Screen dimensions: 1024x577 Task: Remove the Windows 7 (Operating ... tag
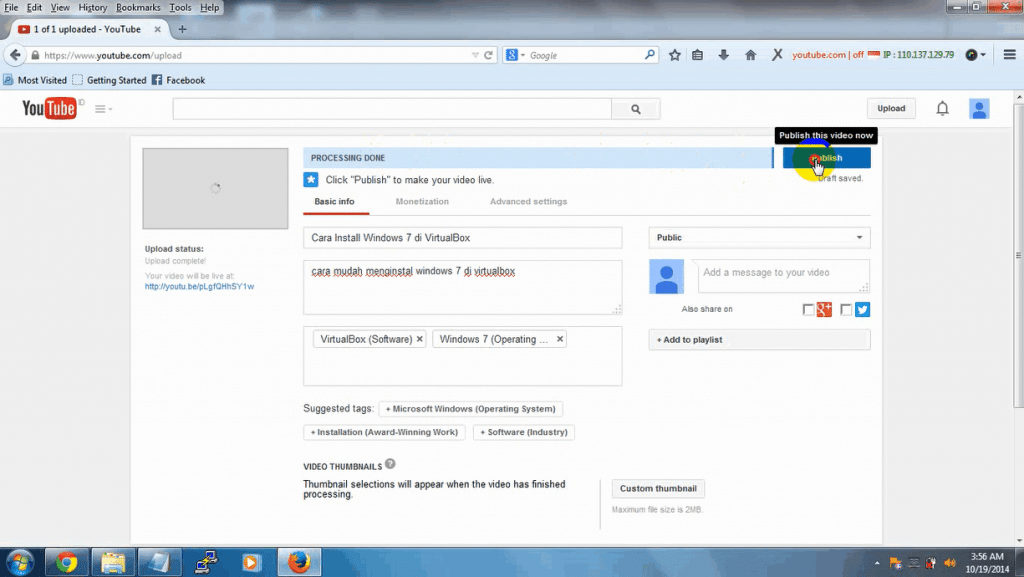560,339
